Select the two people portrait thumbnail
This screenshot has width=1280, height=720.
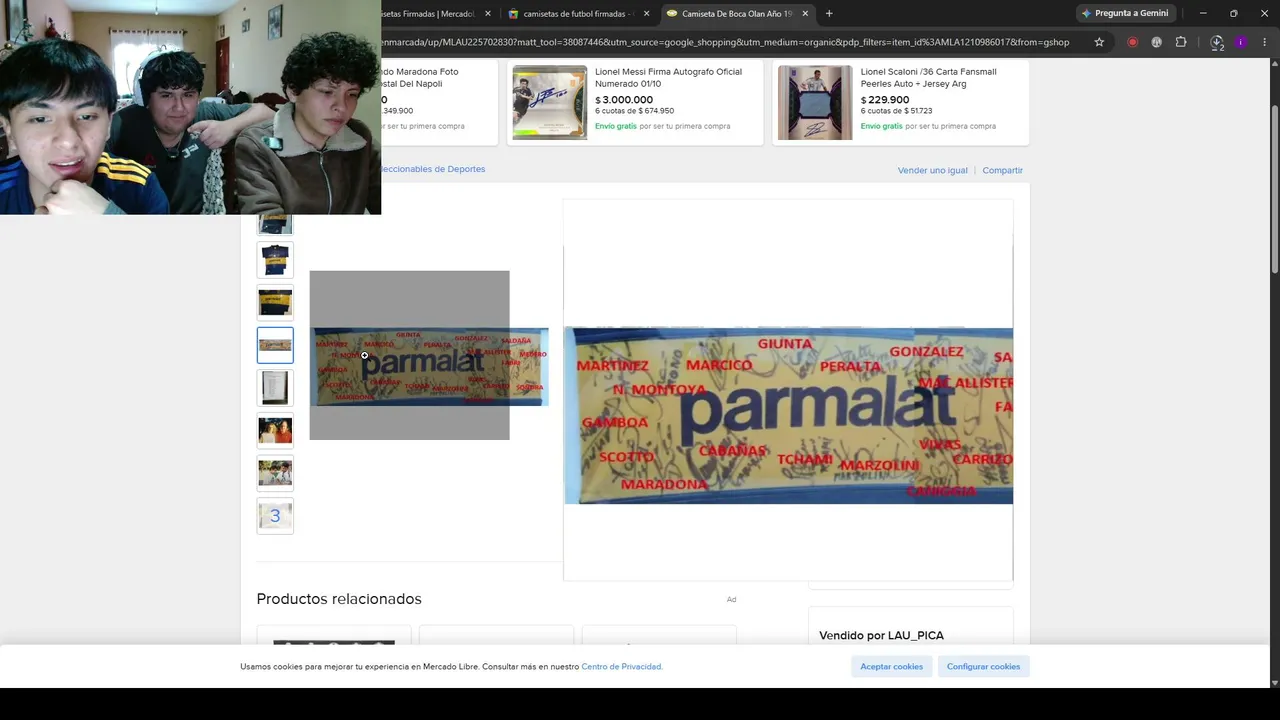[x=275, y=430]
